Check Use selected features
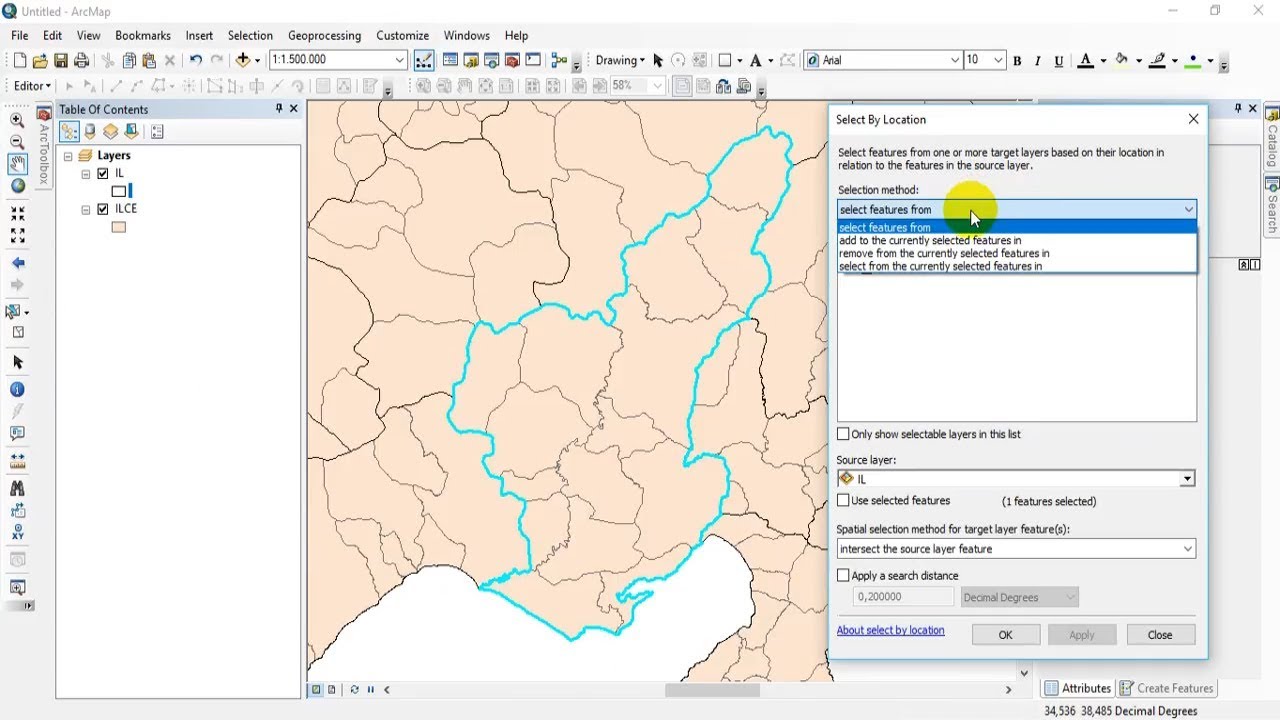1280x720 pixels. (x=843, y=500)
